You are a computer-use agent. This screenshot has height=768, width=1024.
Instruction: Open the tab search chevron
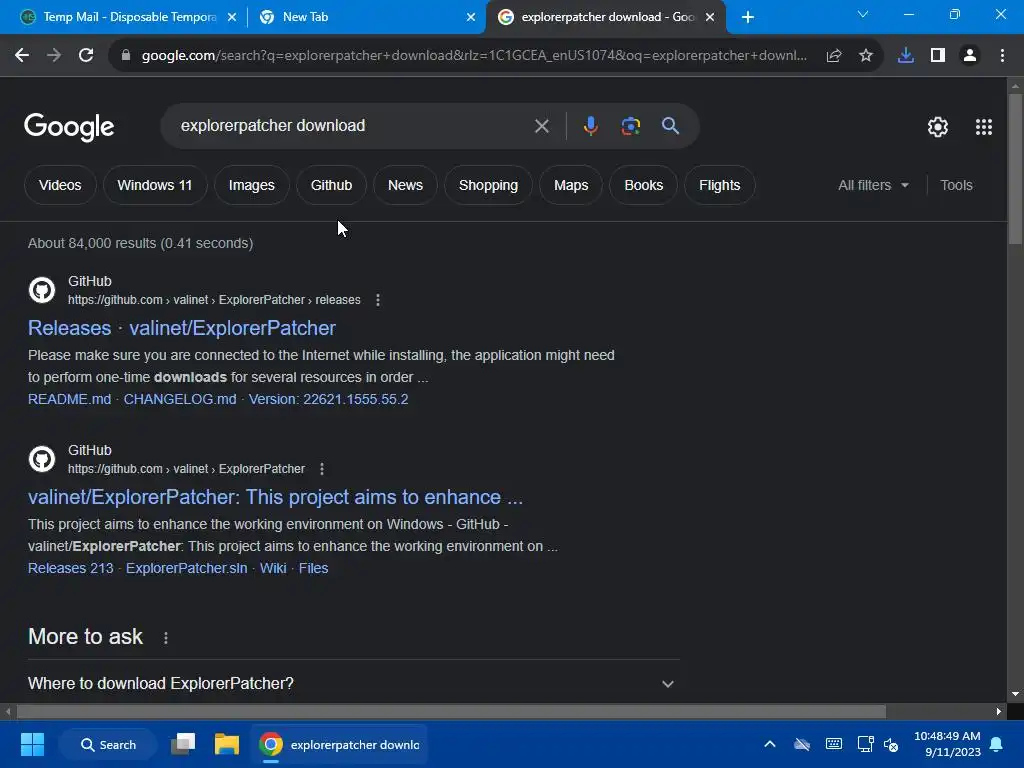(863, 14)
